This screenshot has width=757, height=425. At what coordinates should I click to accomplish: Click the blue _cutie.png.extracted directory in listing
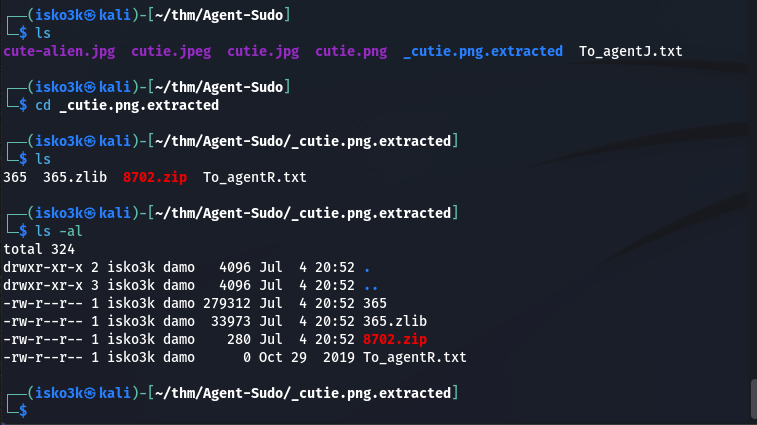(483, 51)
